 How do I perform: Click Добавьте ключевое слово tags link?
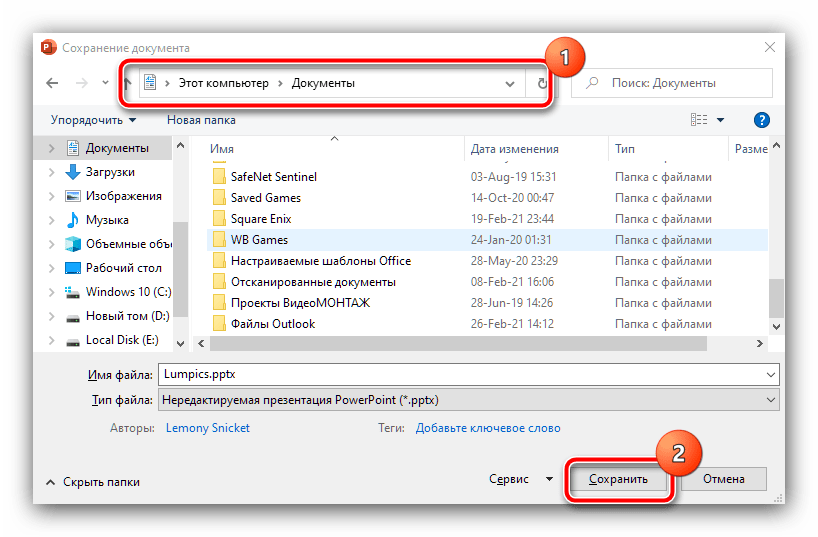487,428
